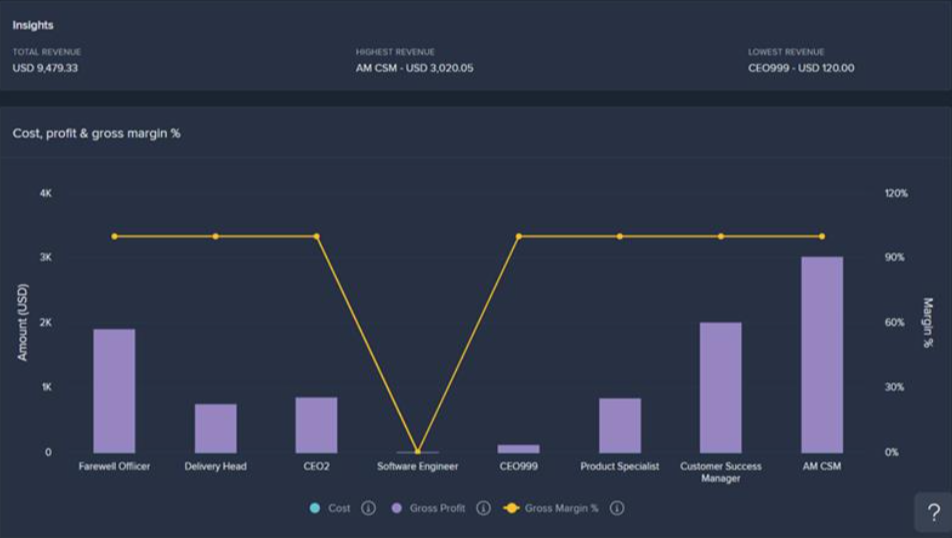Open the info icon beside Gross Profit
Image resolution: width=952 pixels, height=538 pixels.
(x=483, y=508)
